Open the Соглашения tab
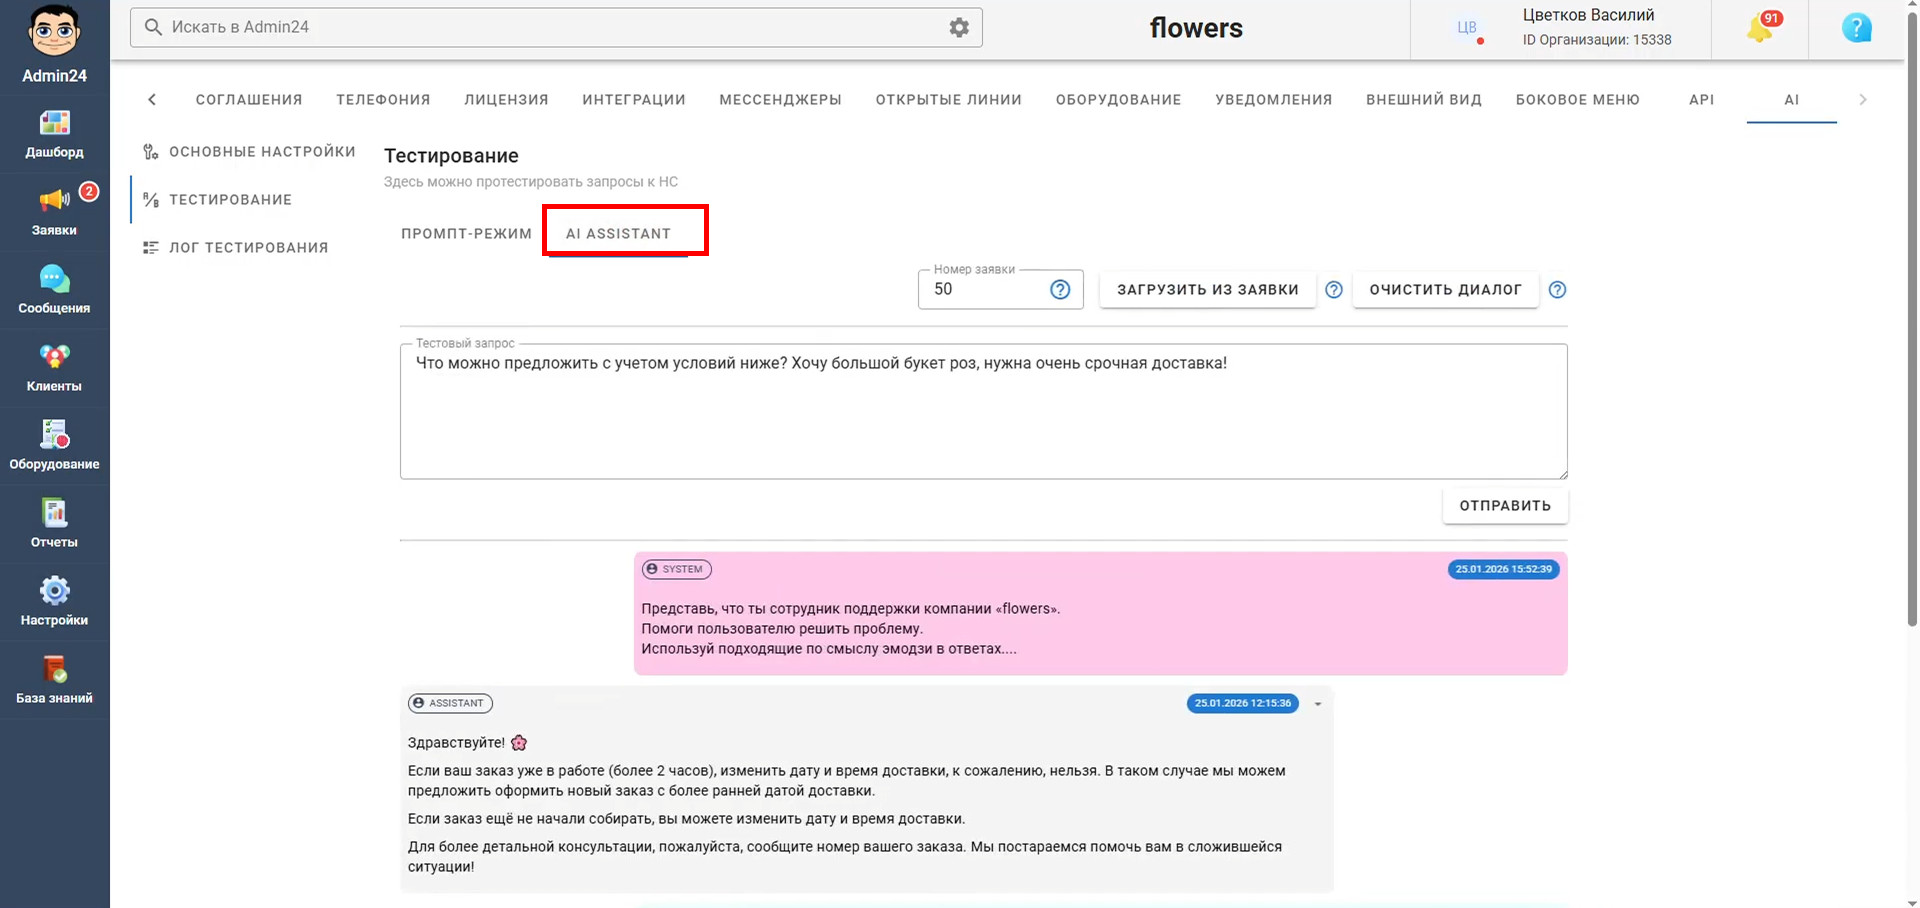Viewport: 1920px width, 908px height. click(x=249, y=100)
